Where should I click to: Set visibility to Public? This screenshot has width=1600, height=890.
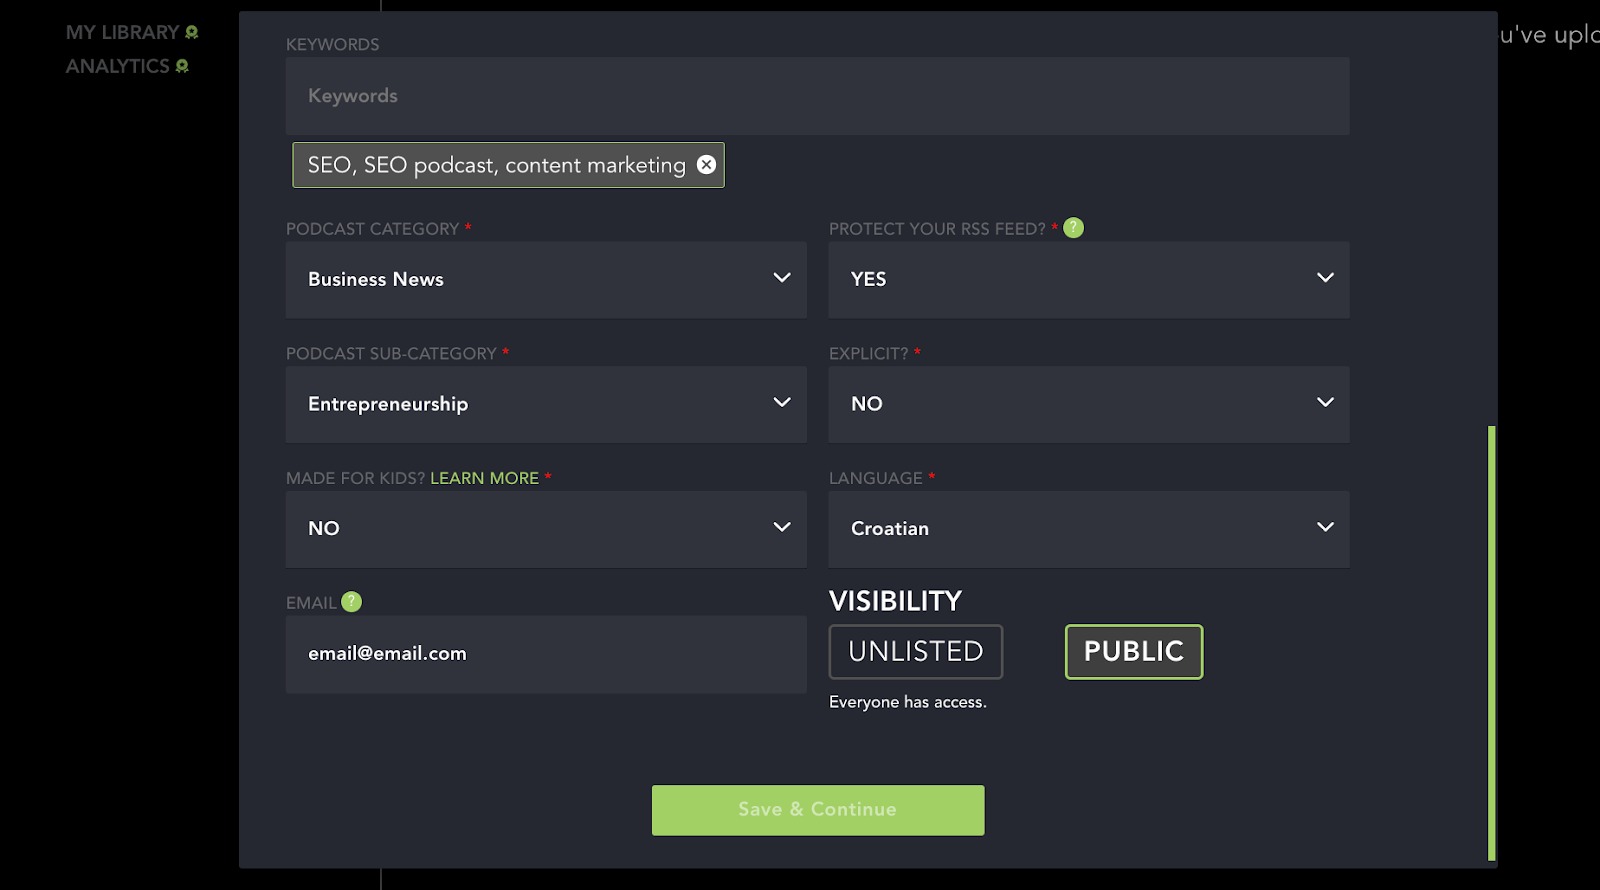pos(1134,652)
